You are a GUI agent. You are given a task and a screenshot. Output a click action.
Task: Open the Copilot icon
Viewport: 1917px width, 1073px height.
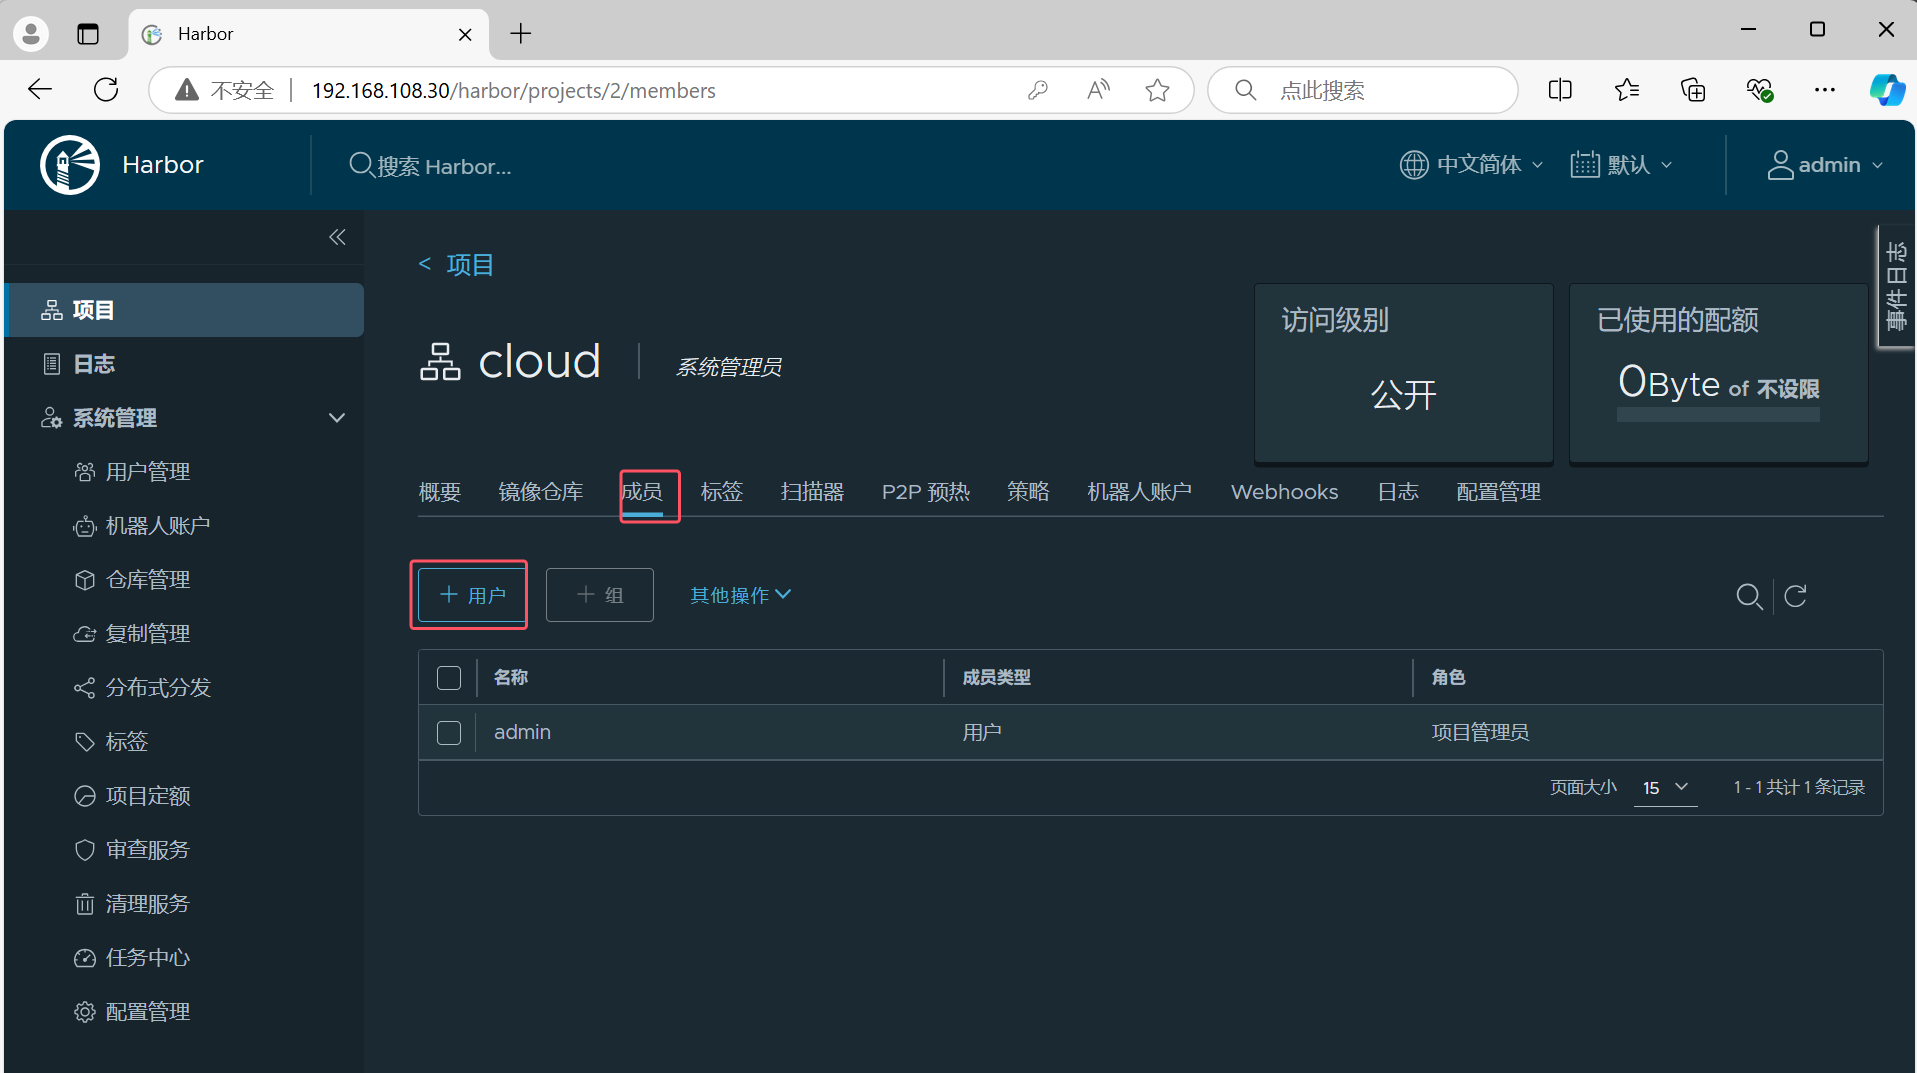pos(1887,90)
